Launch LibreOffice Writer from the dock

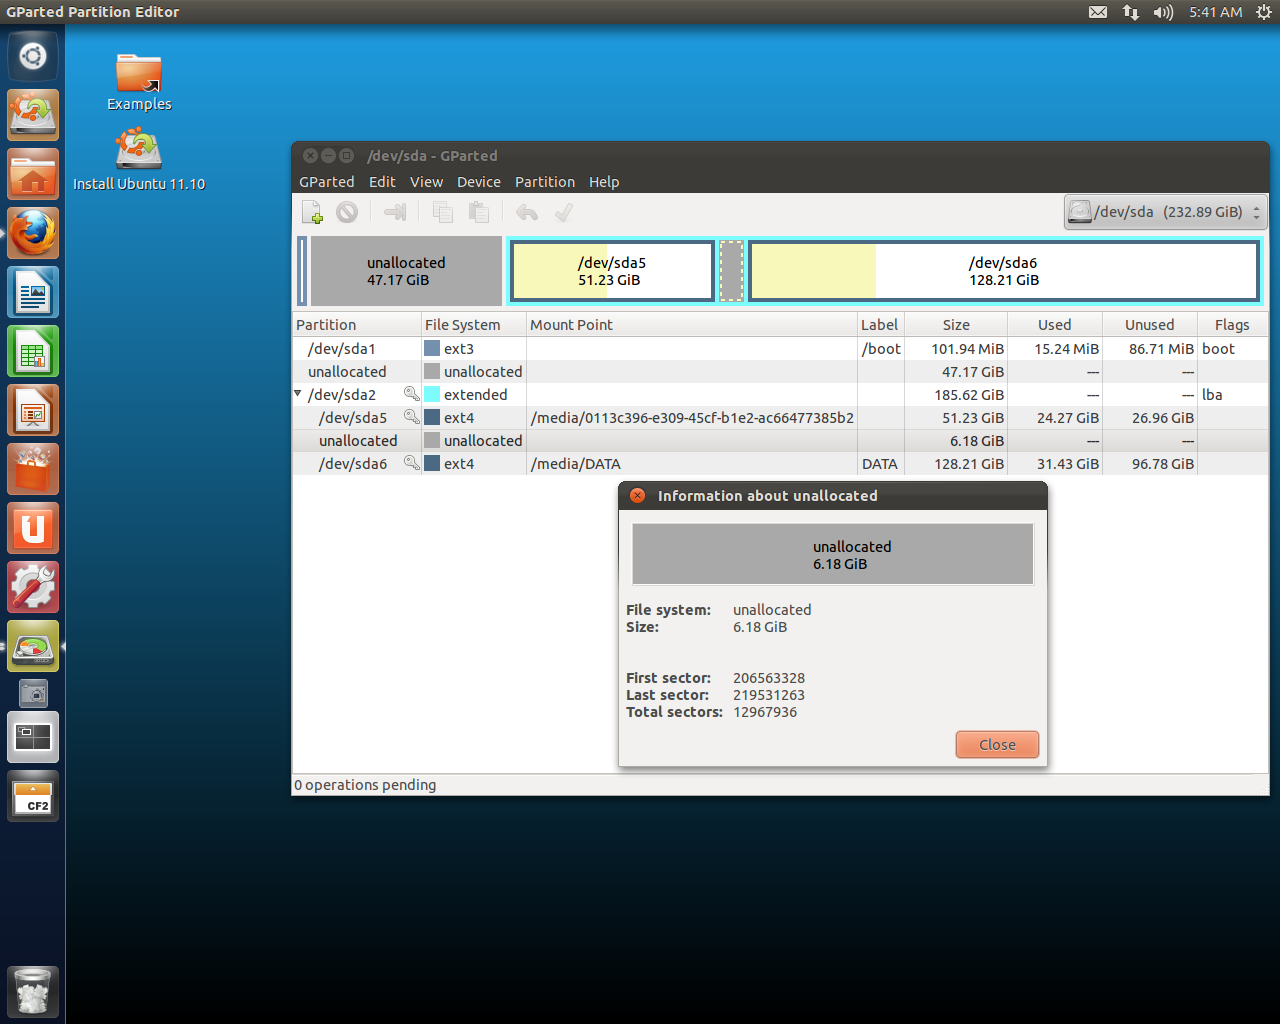[x=33, y=292]
